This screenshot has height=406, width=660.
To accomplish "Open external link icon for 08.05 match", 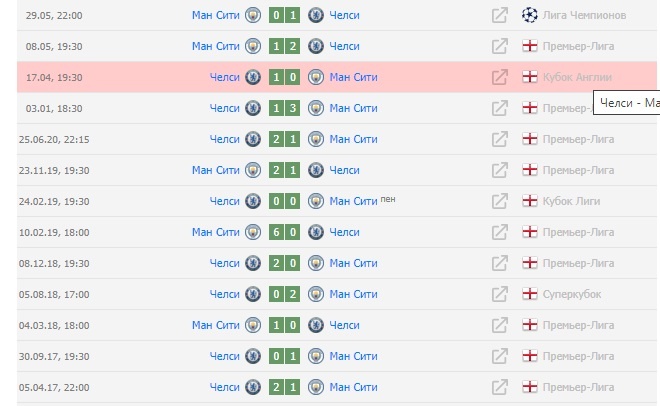I will [x=500, y=46].
